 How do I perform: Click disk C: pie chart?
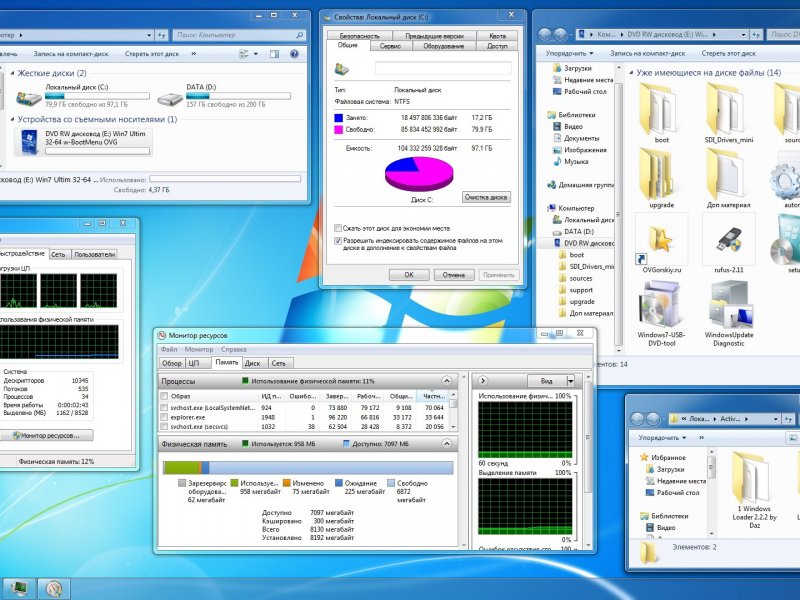[419, 174]
